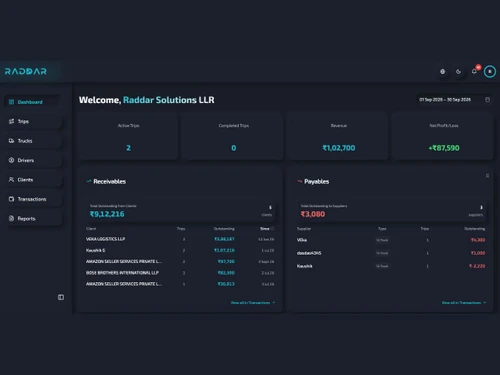Click the Outstanding header in the Payables table
The height and width of the screenshot is (375, 500).
tap(475, 229)
